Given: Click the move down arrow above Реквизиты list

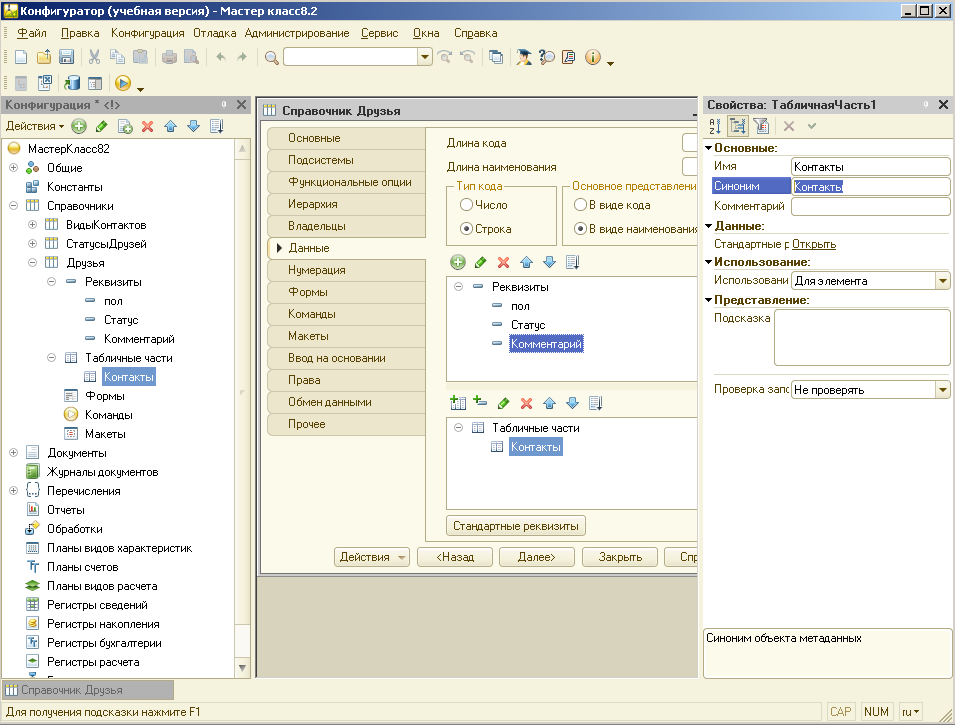Looking at the screenshot, I should (549, 262).
